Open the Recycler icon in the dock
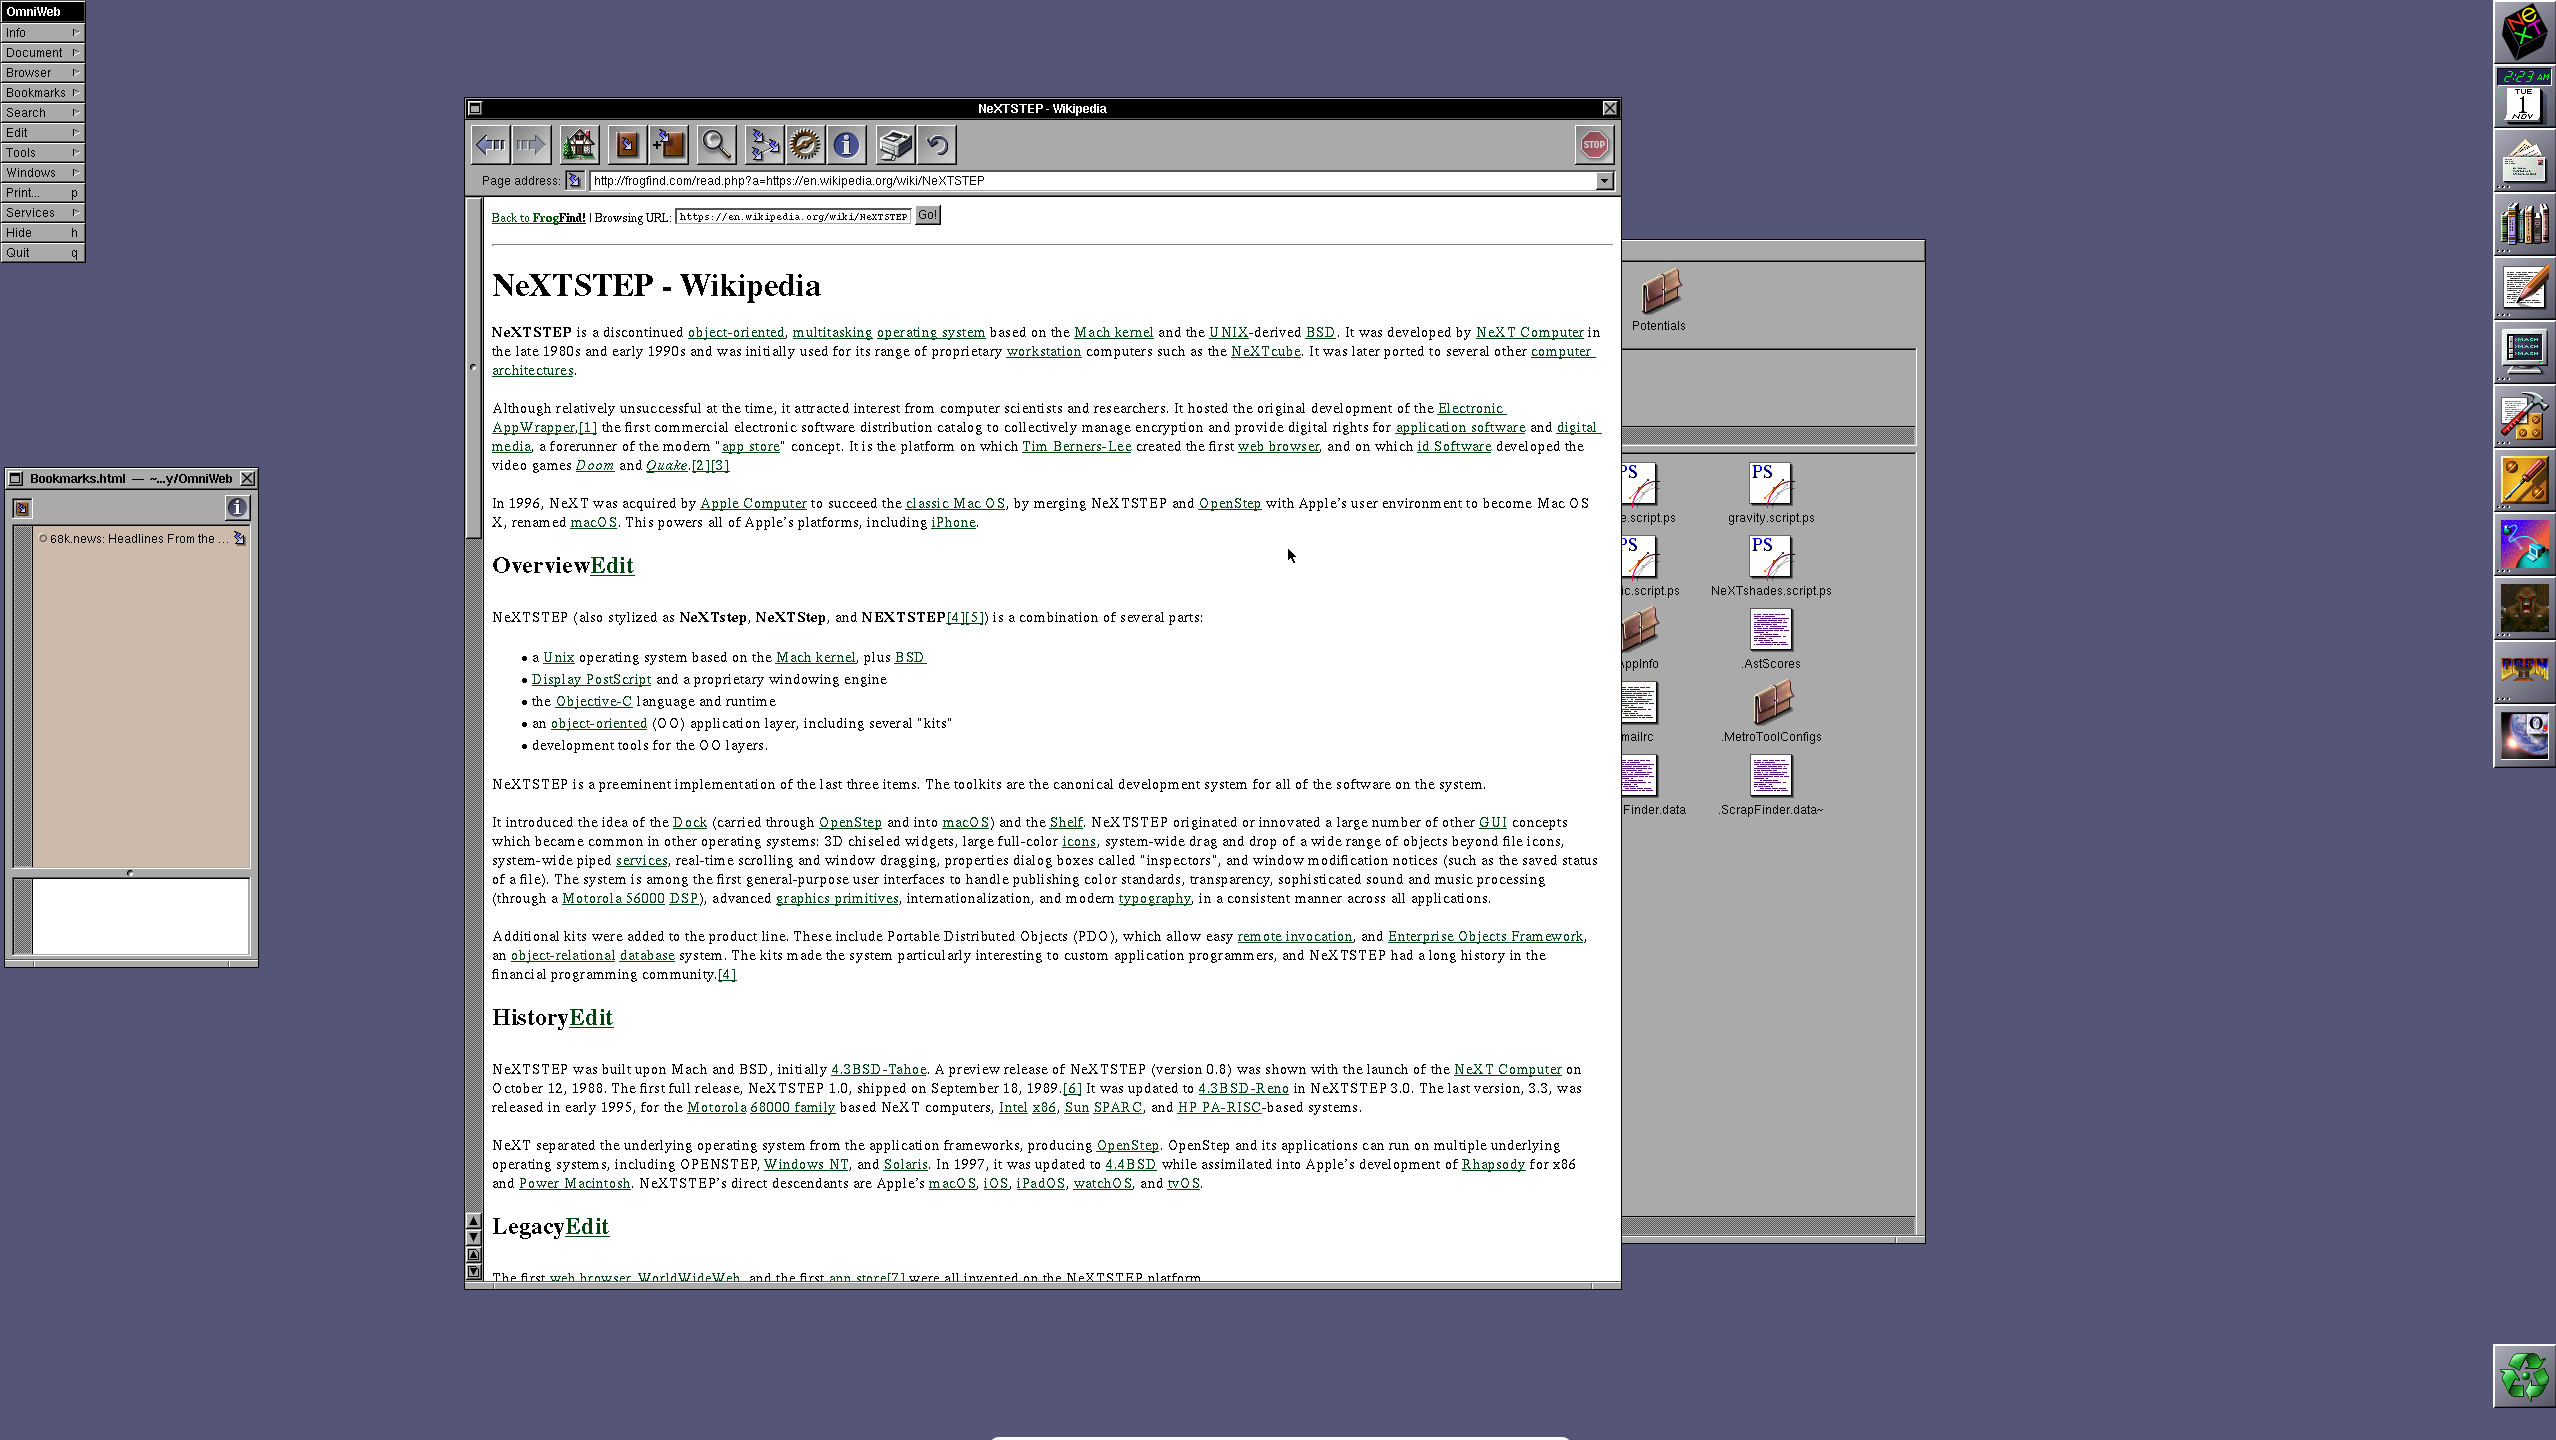 (2524, 1376)
